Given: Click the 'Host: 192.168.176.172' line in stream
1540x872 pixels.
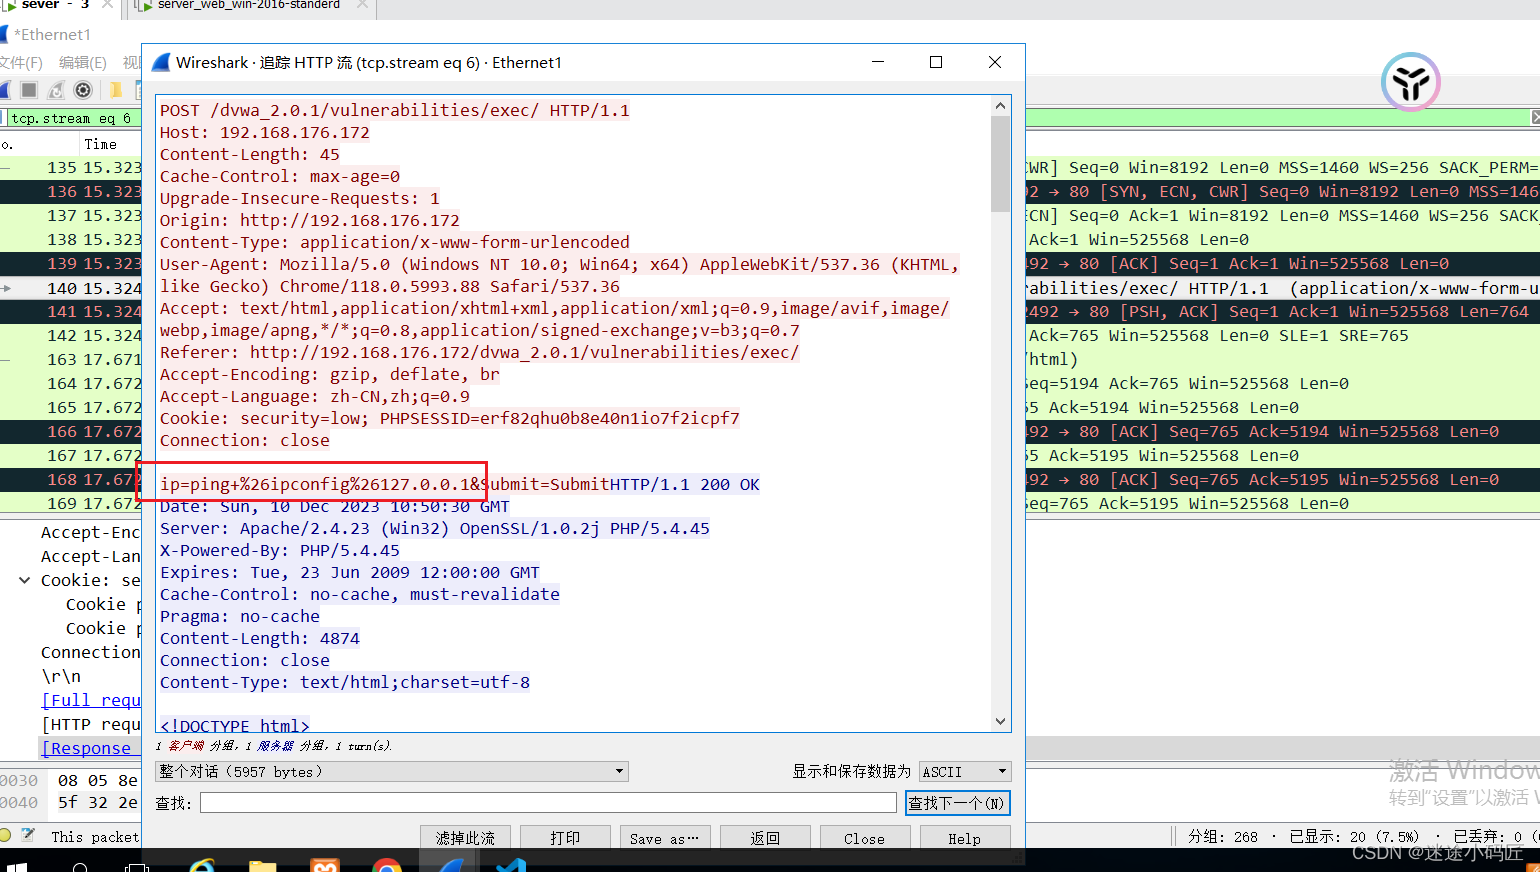Looking at the screenshot, I should [265, 132].
